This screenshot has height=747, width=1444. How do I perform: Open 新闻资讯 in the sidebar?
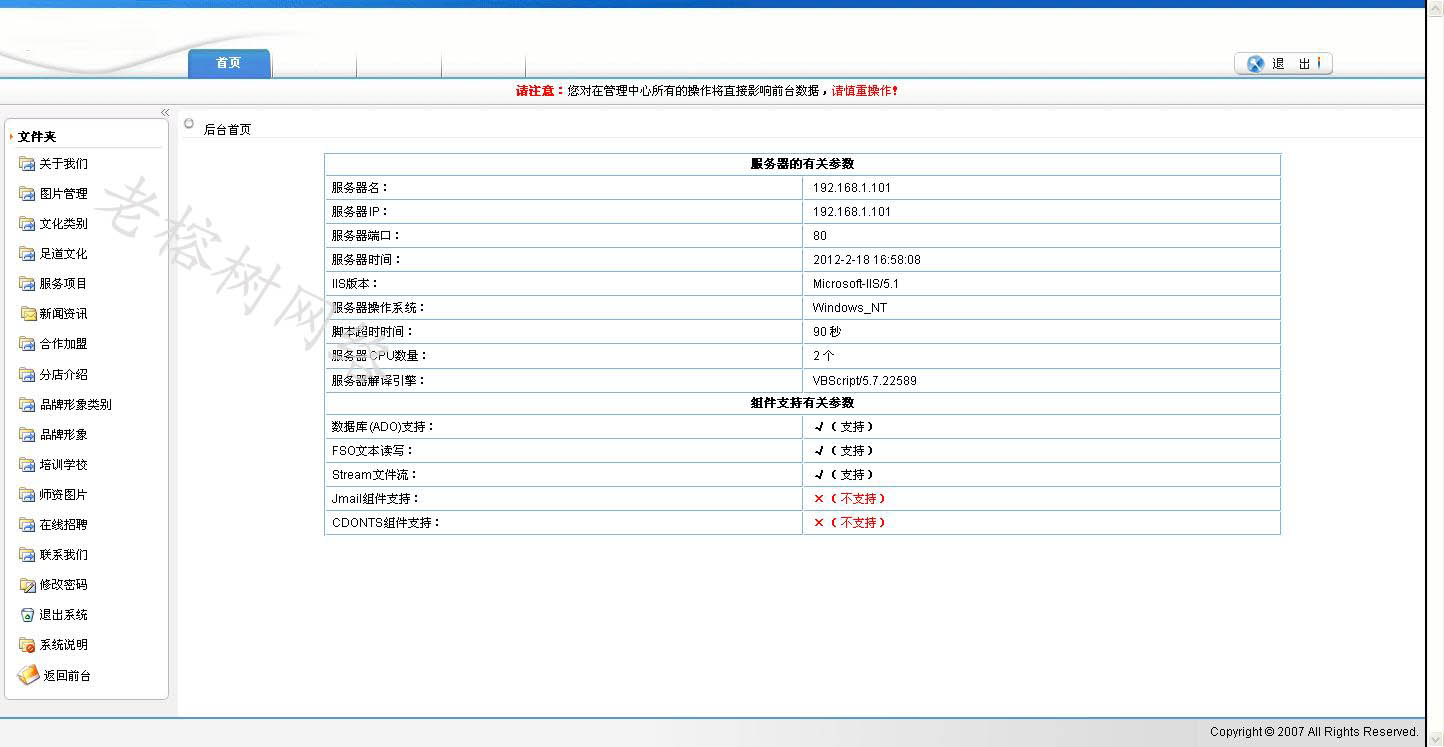click(64, 314)
